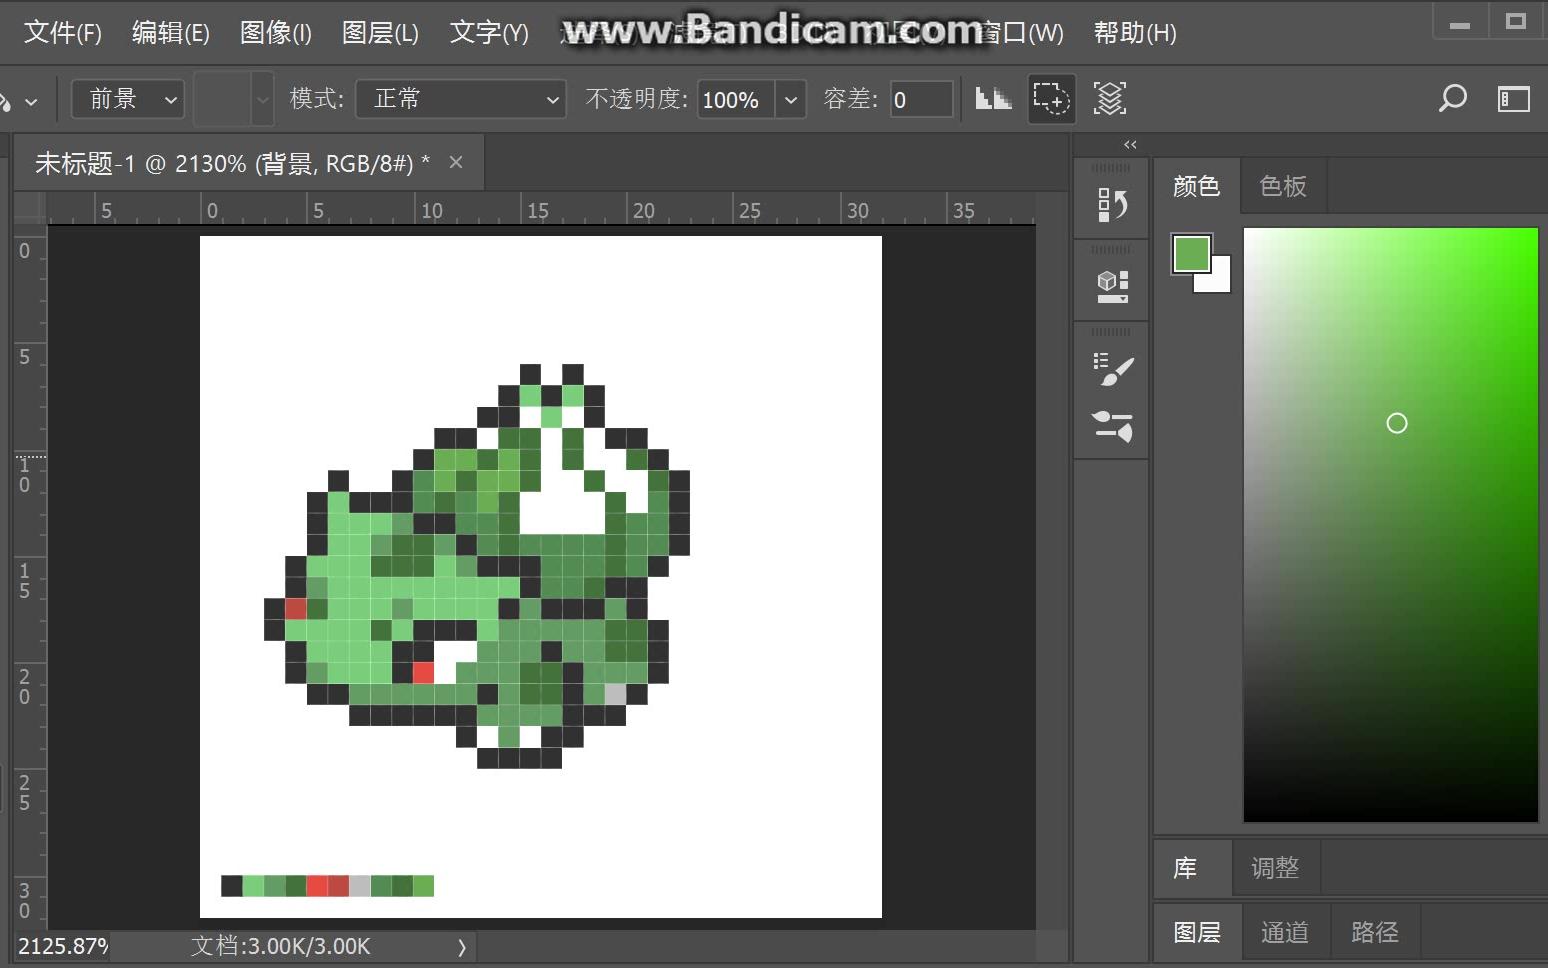Viewport: 1548px width, 968px height.
Task: Click the ruler origin corner box
Action: tap(30, 208)
